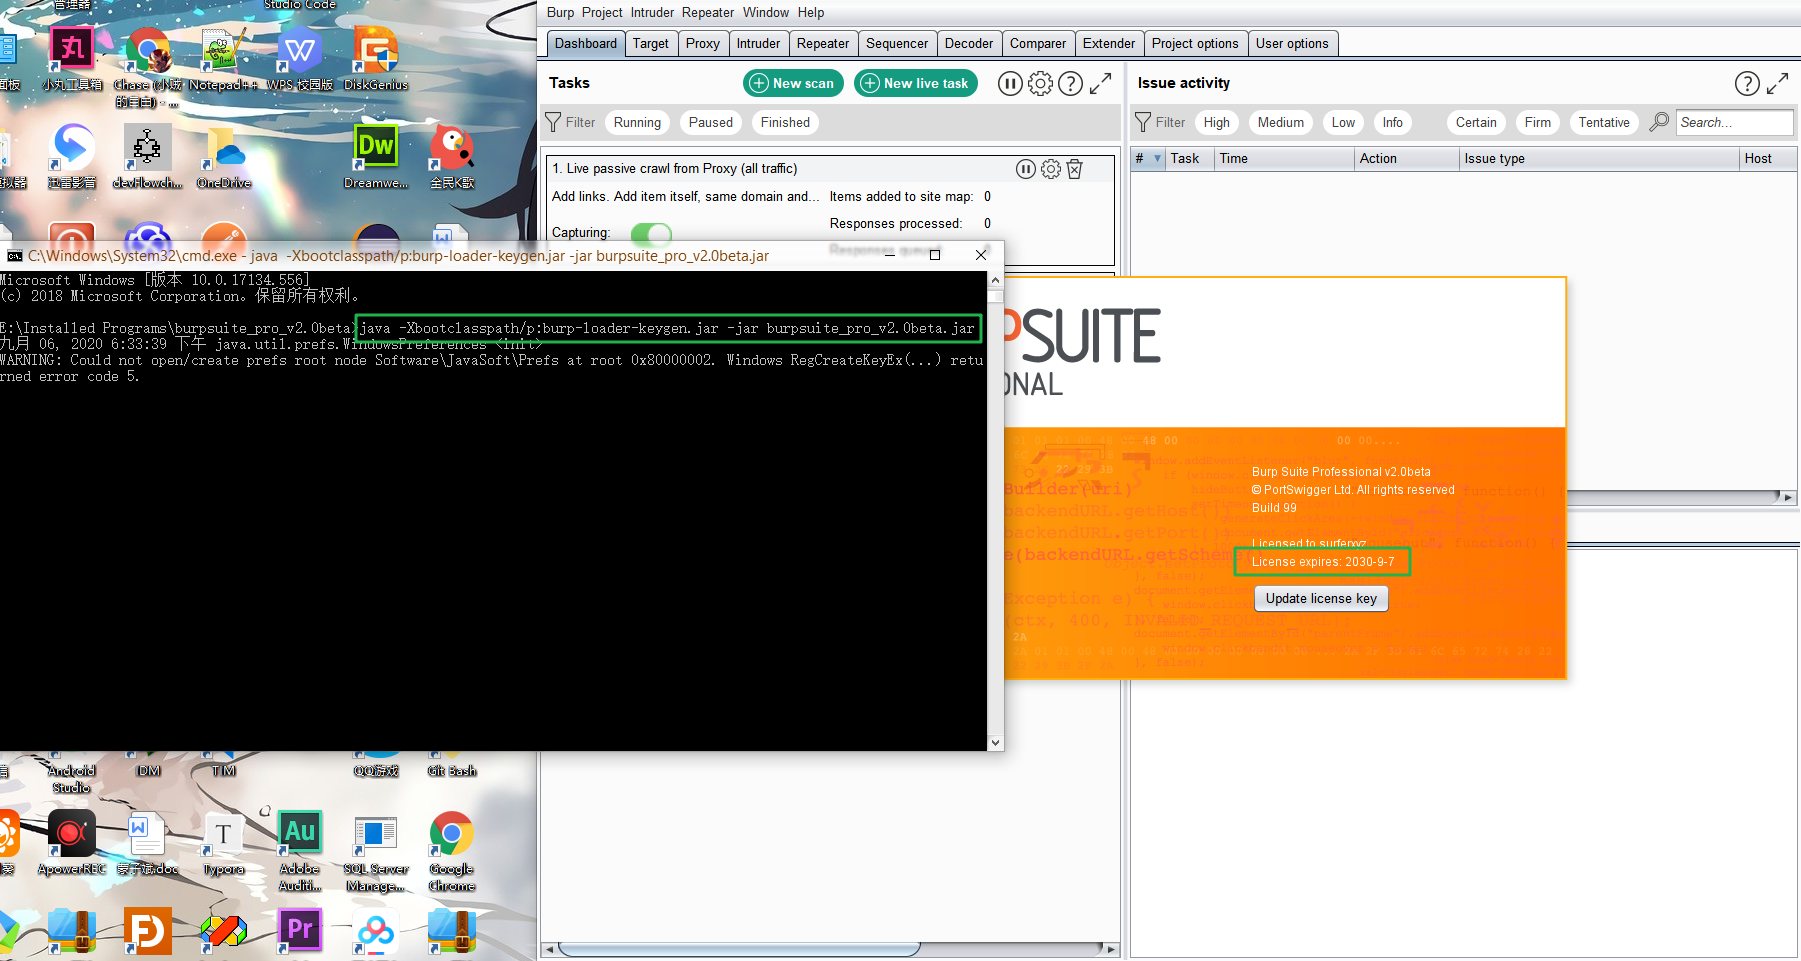Click the magnifier icon beside issue search

pyautogui.click(x=1659, y=122)
